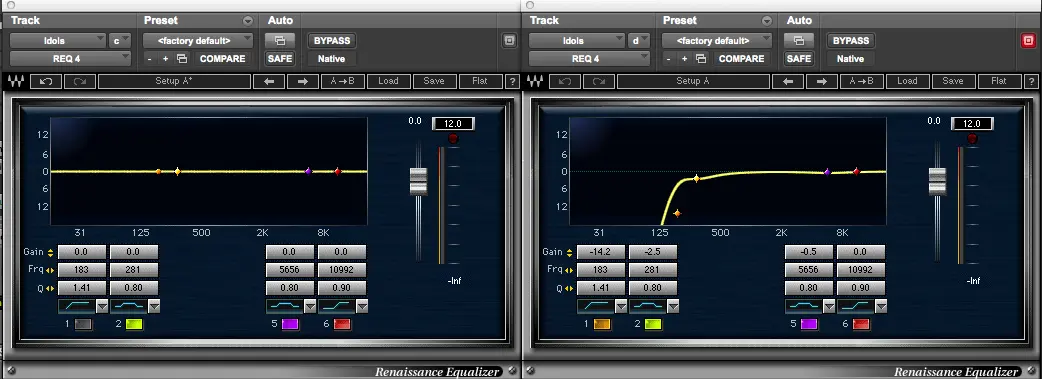Screen dimensions: 1042x379
Task: Open the REQ 4 plugin selector in right window
Action: point(589,59)
